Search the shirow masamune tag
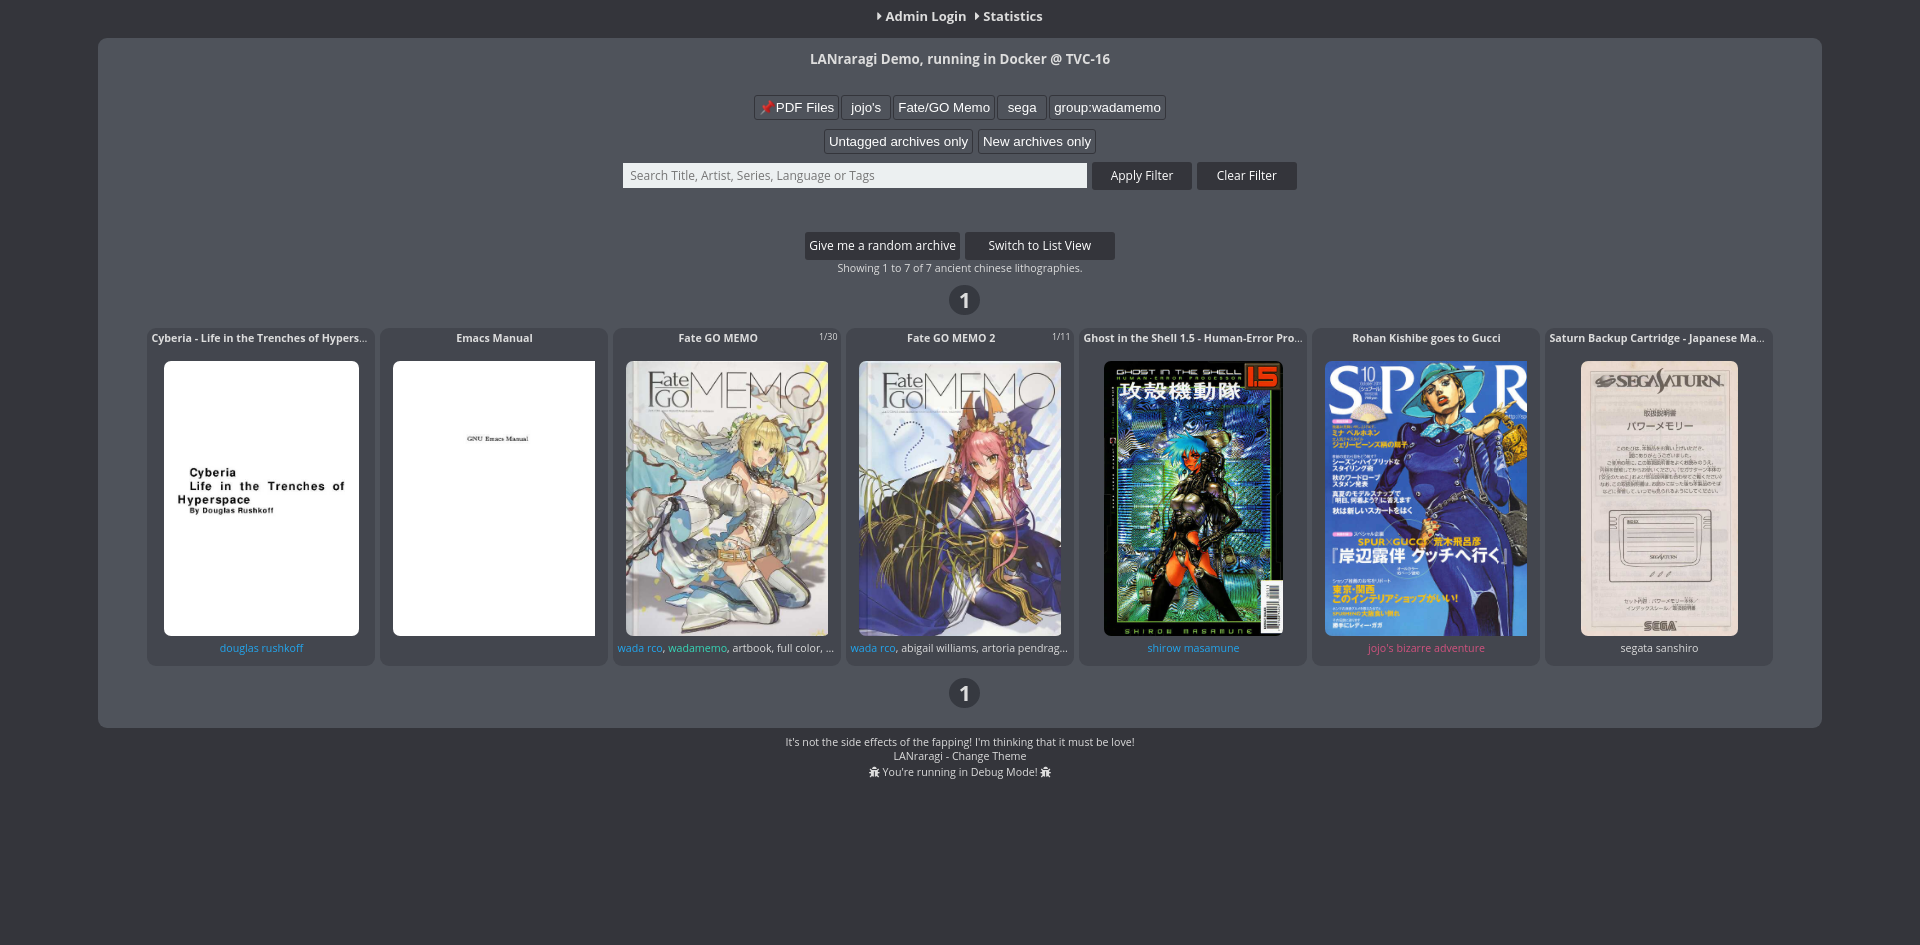The height and width of the screenshot is (945, 1920). click(x=1193, y=648)
